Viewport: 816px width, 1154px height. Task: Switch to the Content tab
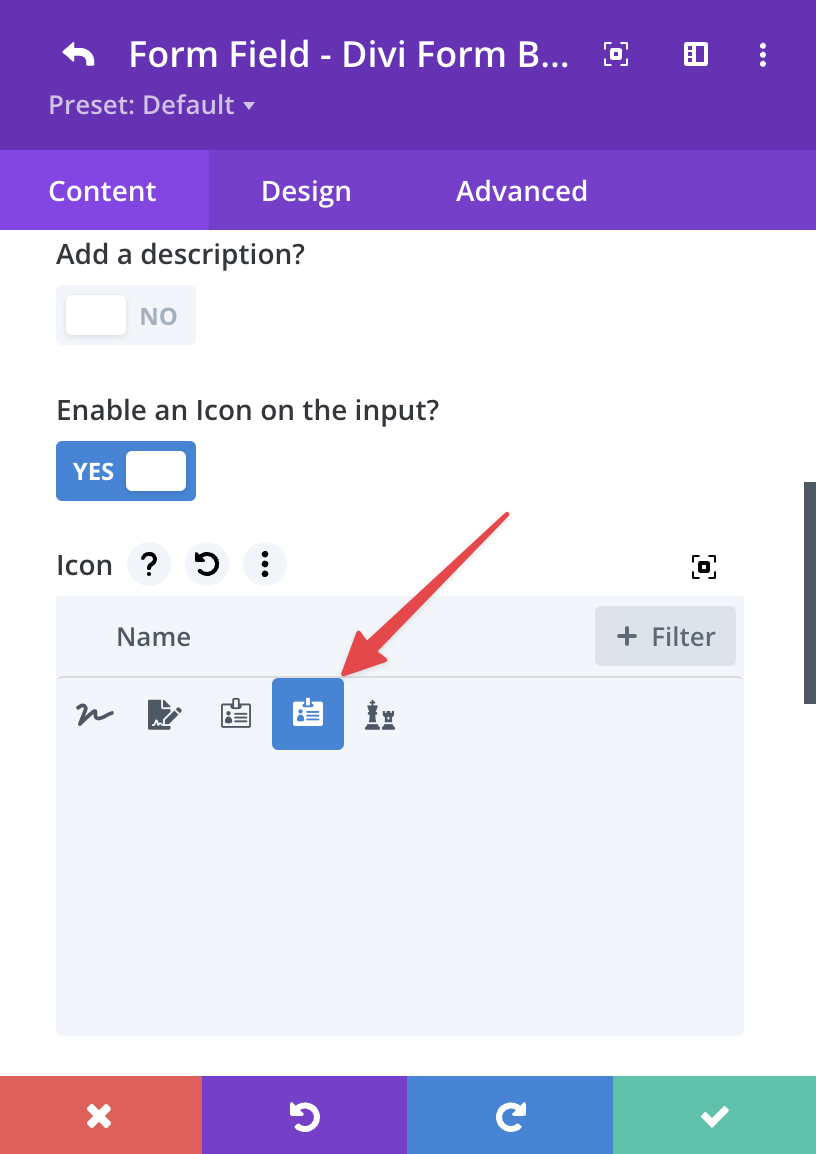pyautogui.click(x=103, y=191)
